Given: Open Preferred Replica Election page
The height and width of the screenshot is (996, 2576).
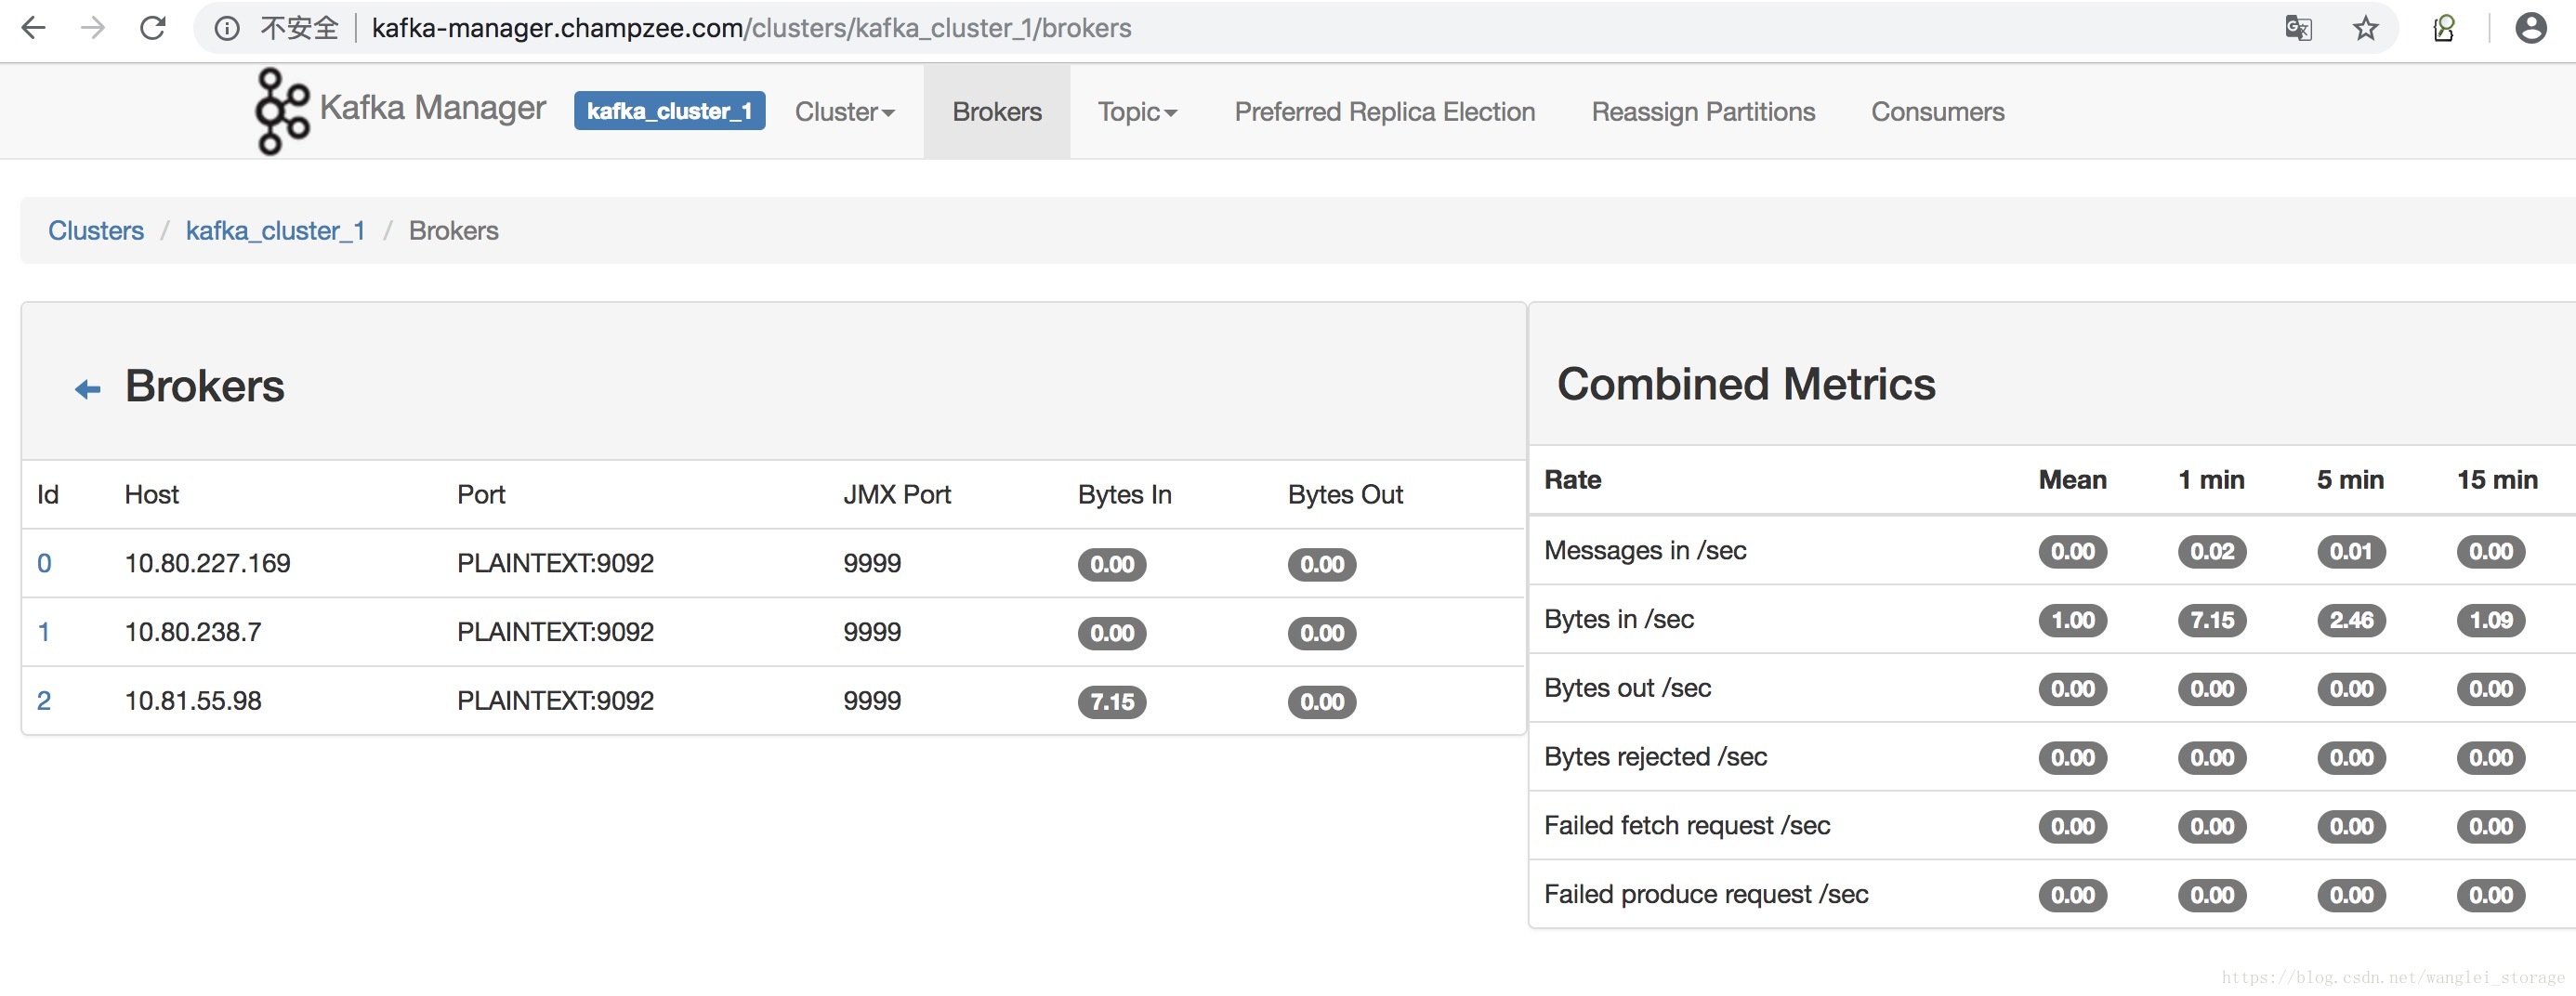Looking at the screenshot, I should pyautogui.click(x=1384, y=112).
